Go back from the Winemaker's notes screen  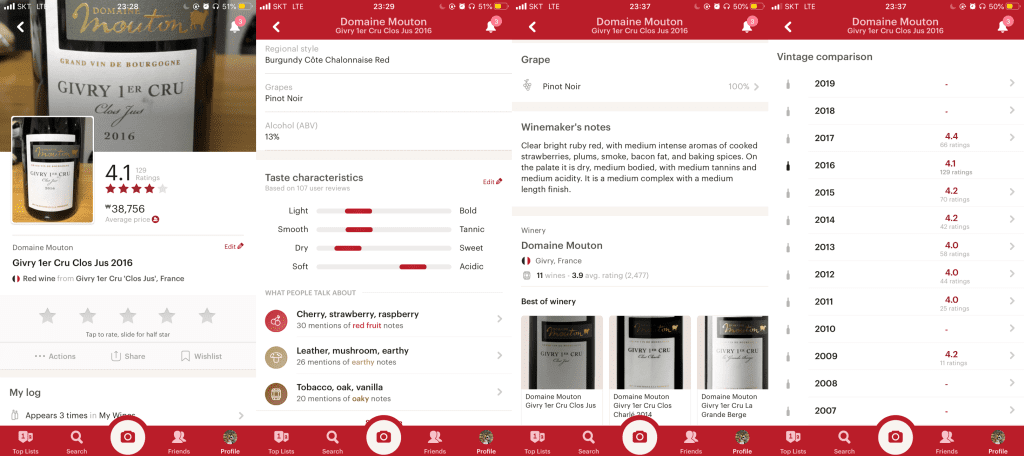tap(532, 27)
